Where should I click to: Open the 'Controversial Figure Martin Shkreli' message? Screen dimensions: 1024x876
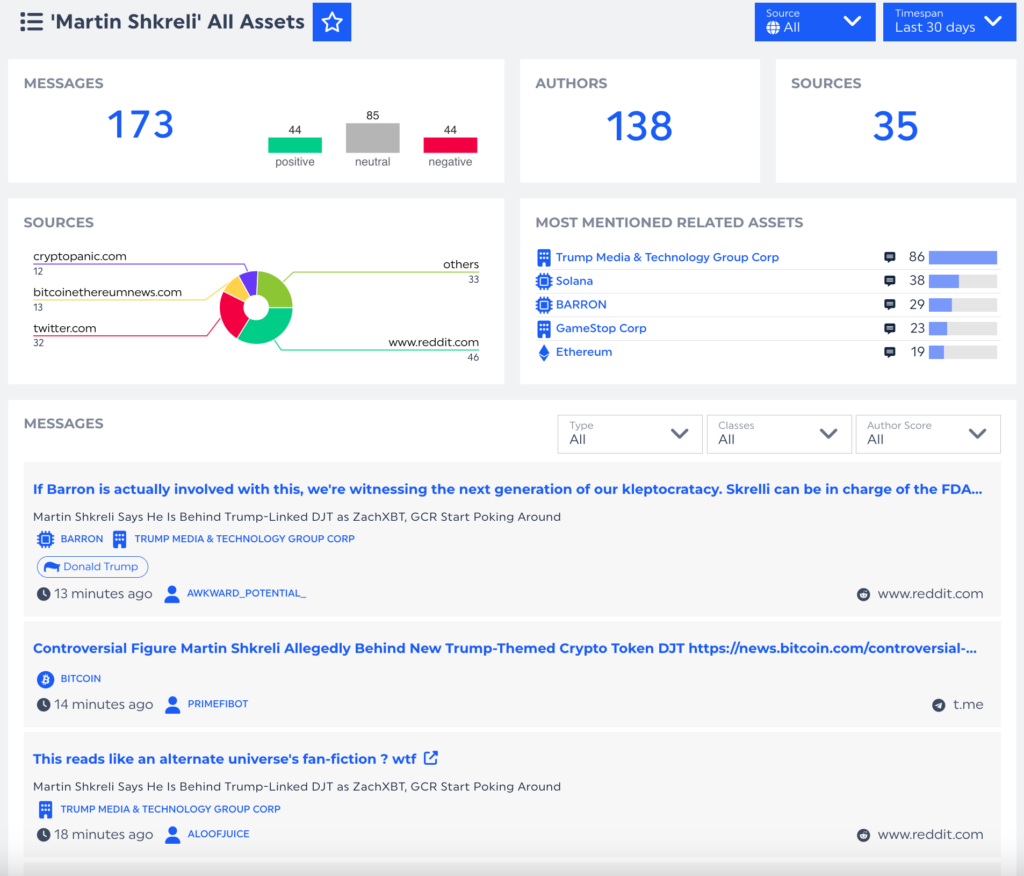coord(504,648)
